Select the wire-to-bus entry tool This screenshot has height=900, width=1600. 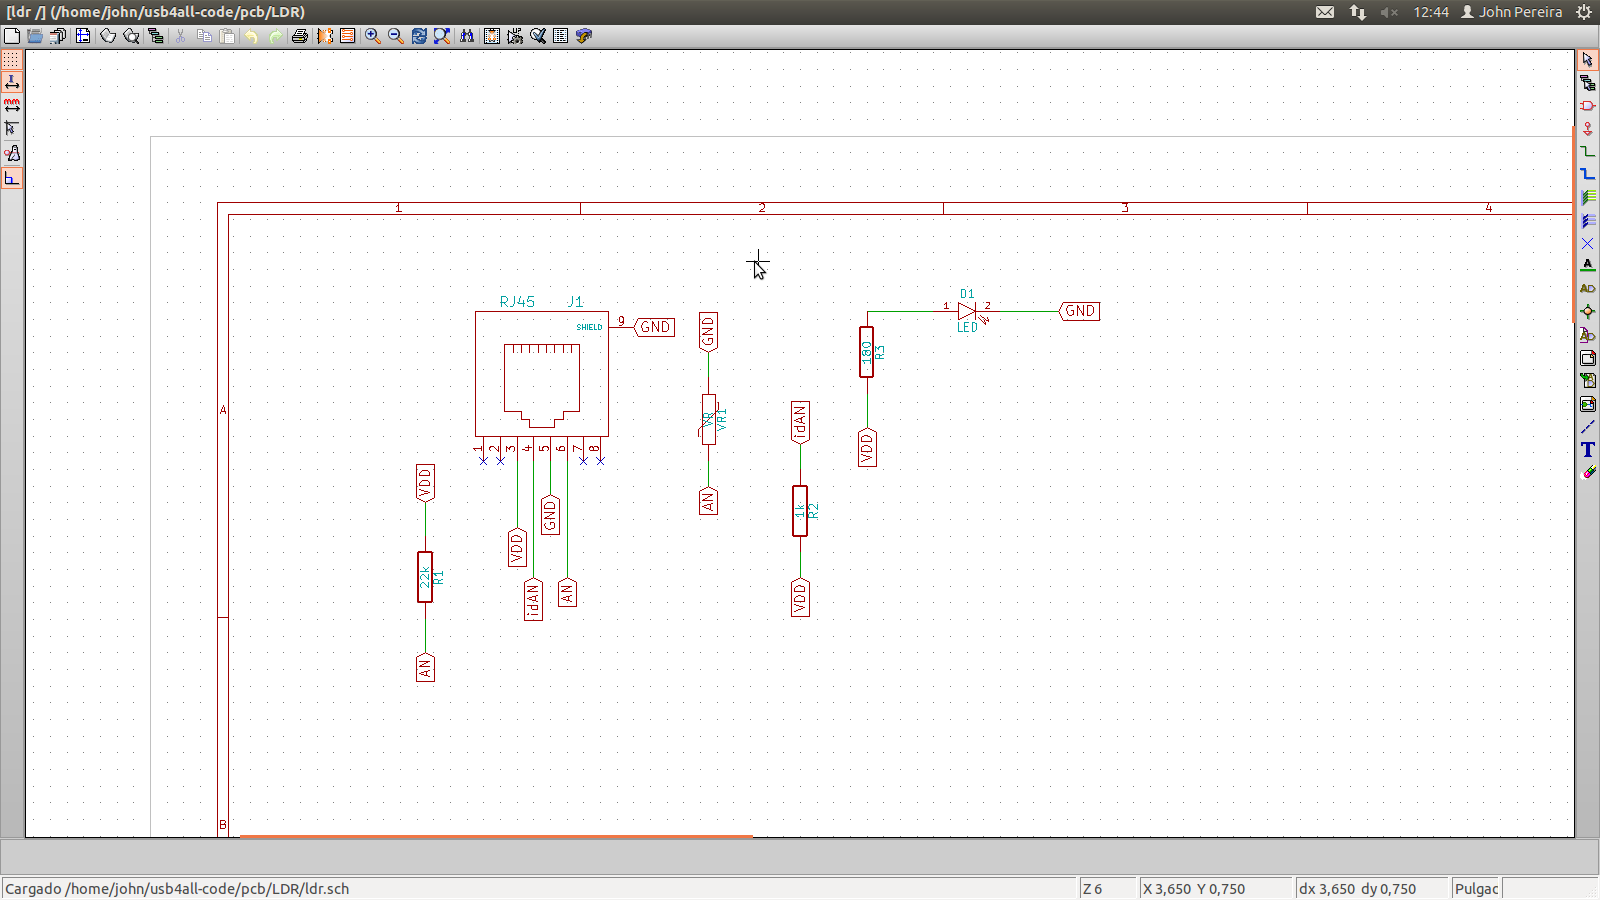point(1588,197)
